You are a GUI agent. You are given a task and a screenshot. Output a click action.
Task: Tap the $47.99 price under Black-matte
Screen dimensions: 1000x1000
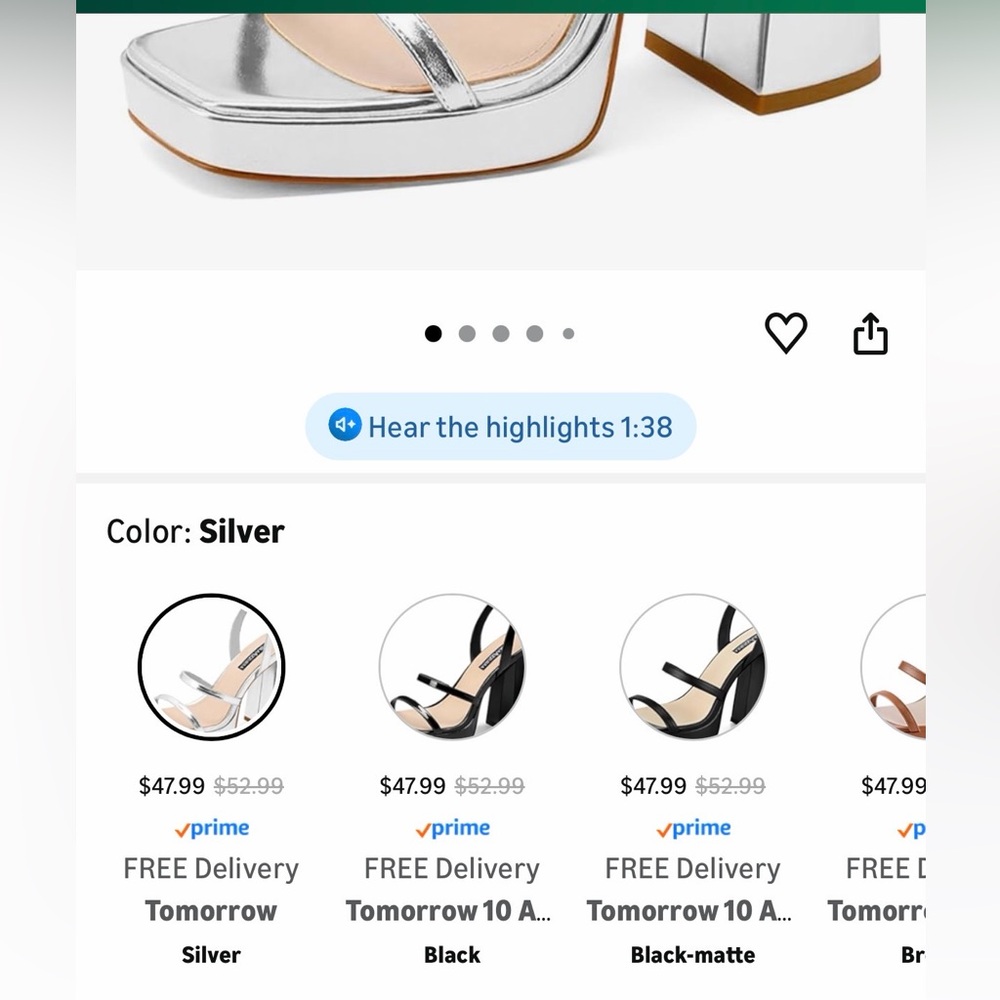click(653, 786)
